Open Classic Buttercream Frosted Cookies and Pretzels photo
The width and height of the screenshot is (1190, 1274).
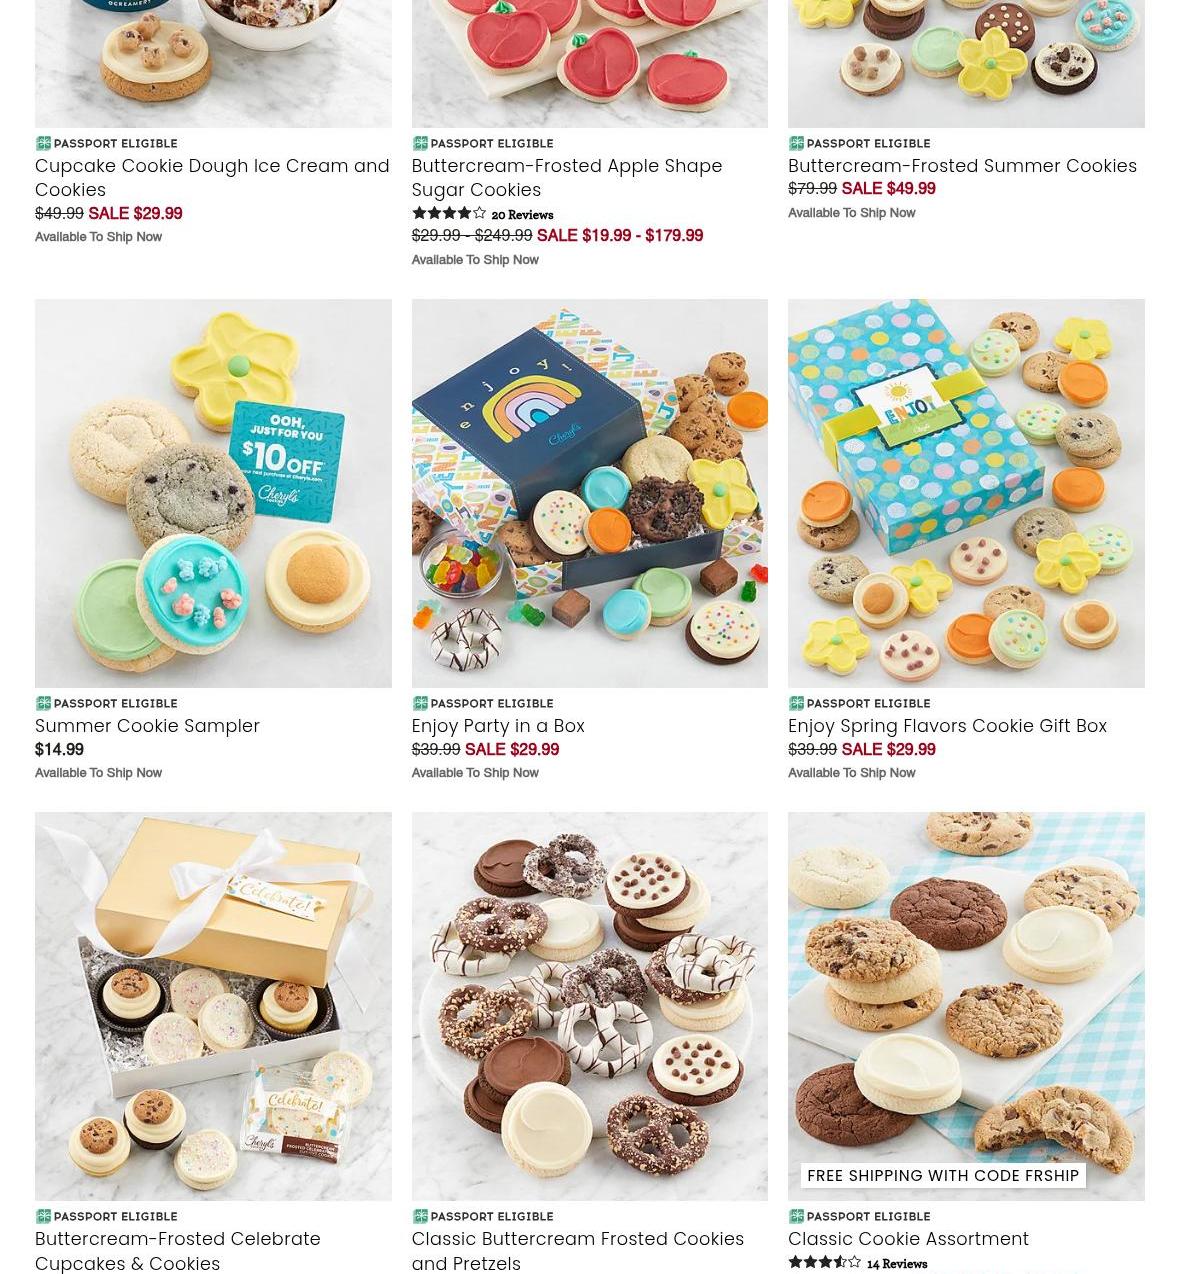pos(589,1006)
